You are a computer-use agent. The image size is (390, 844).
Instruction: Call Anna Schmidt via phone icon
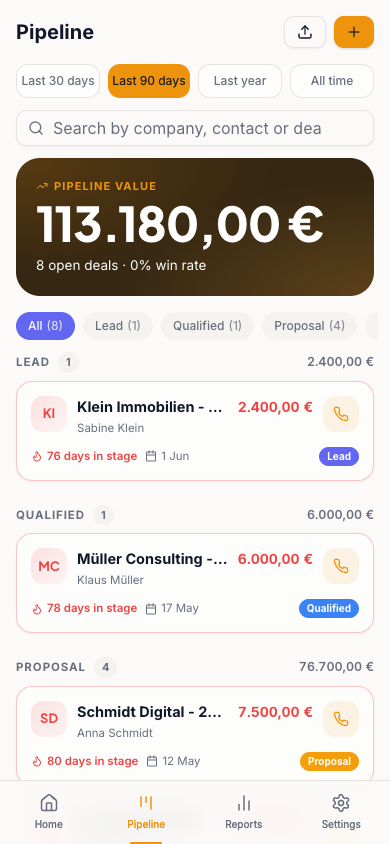coord(341,719)
